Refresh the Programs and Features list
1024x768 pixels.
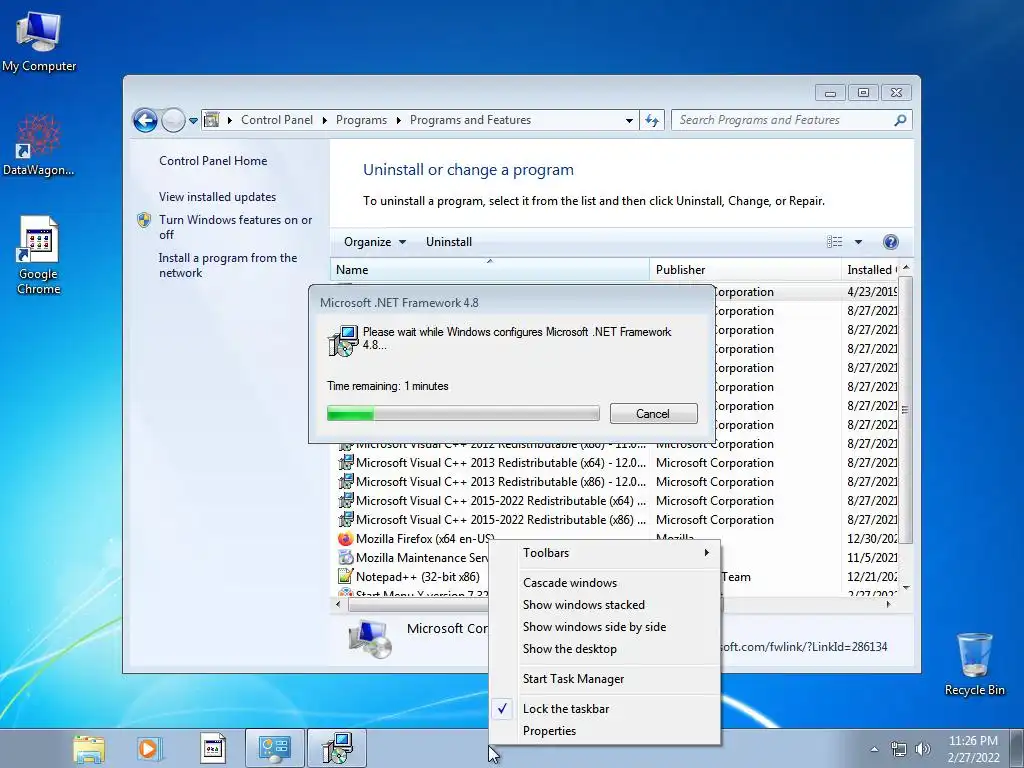click(652, 120)
